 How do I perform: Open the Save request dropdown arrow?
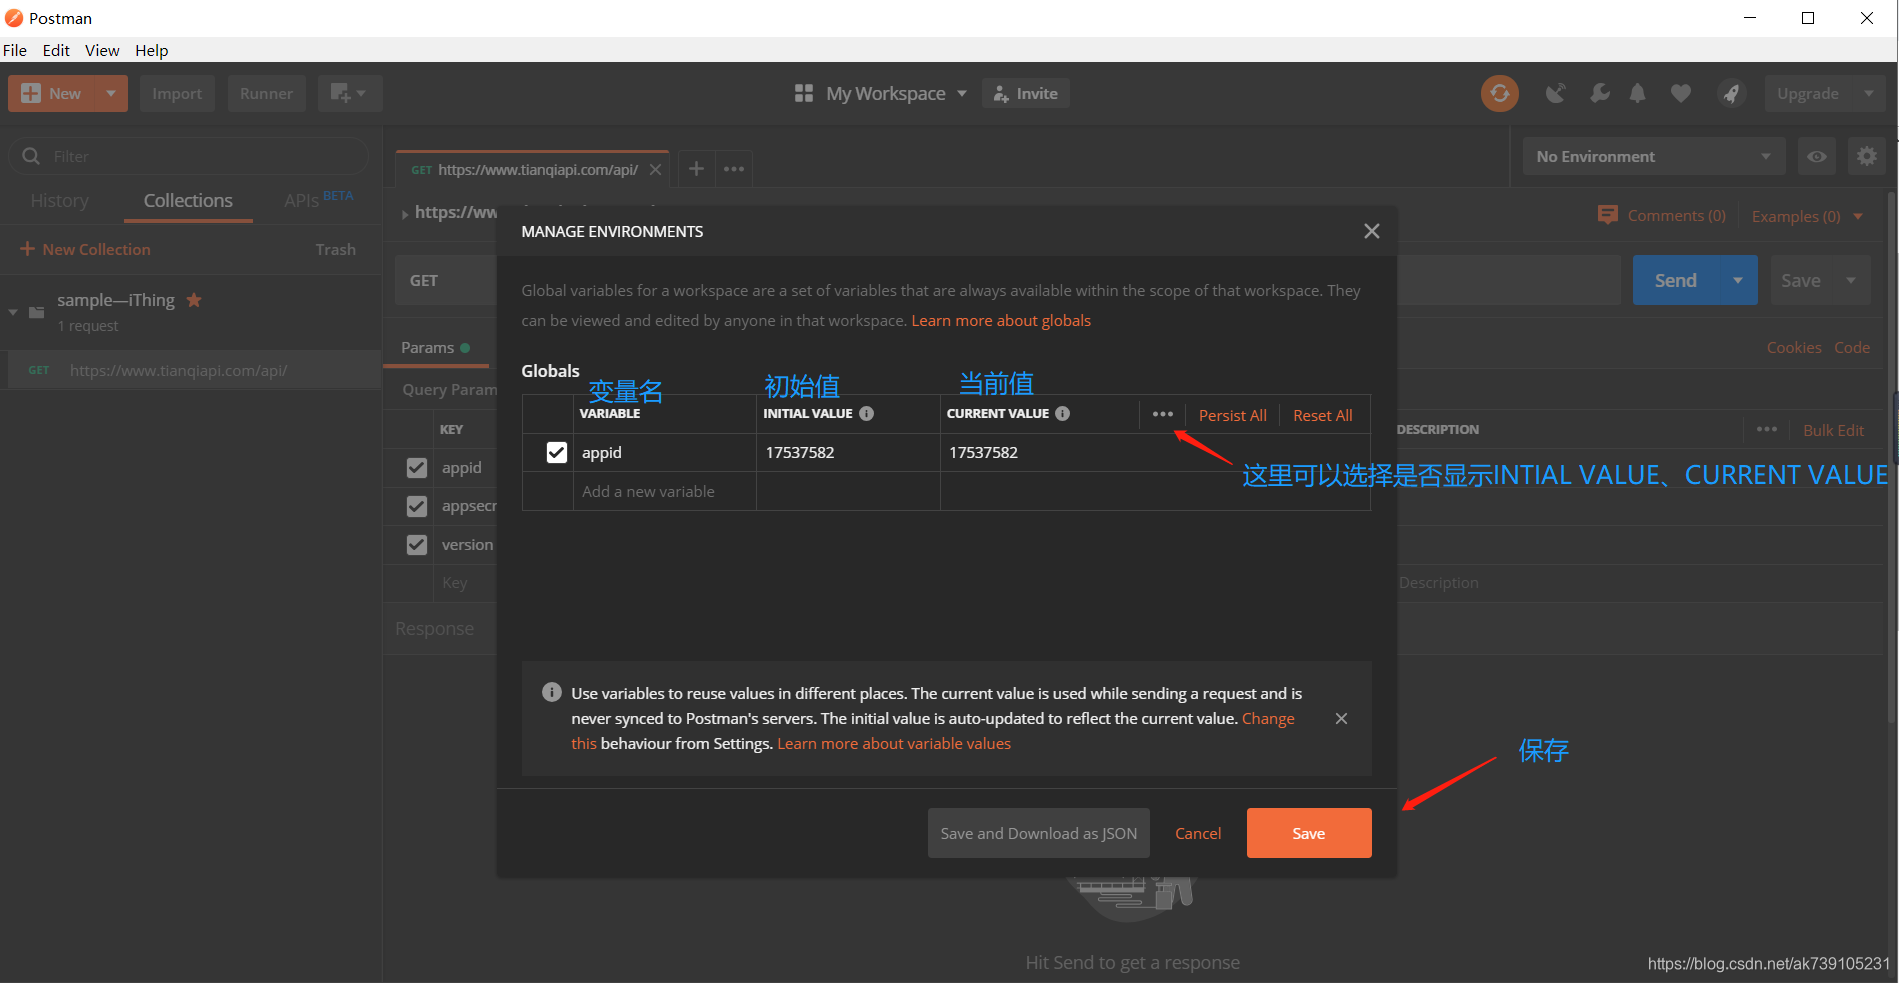[x=1851, y=281]
